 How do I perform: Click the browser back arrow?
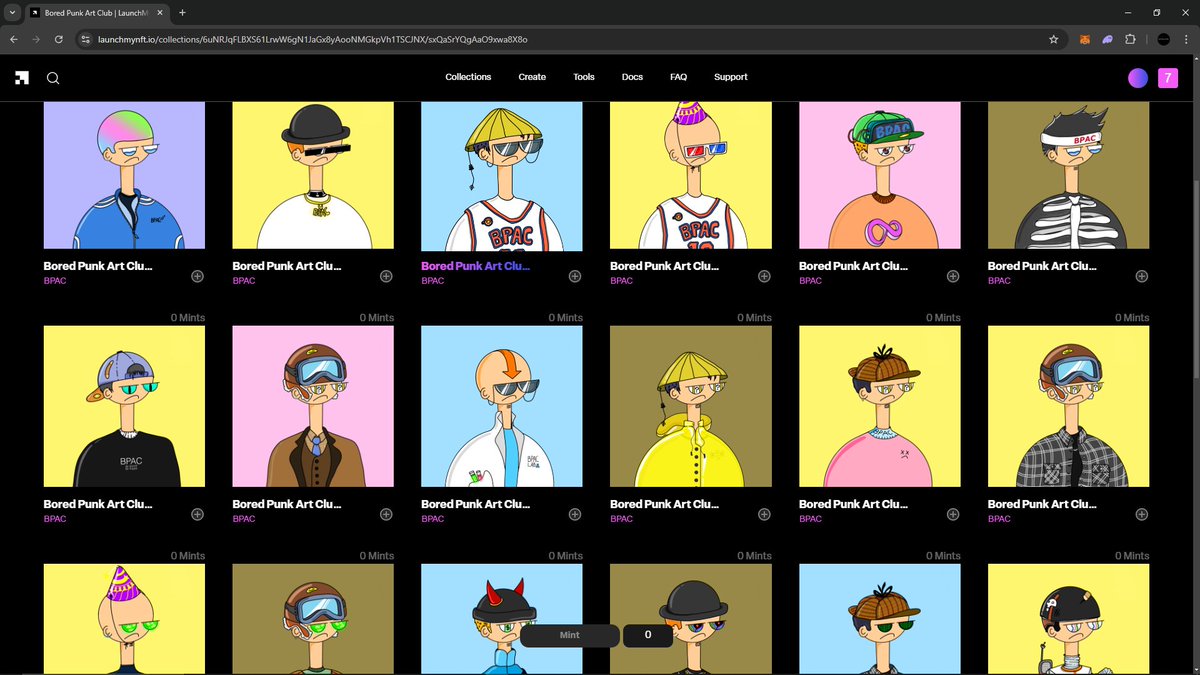click(x=14, y=39)
